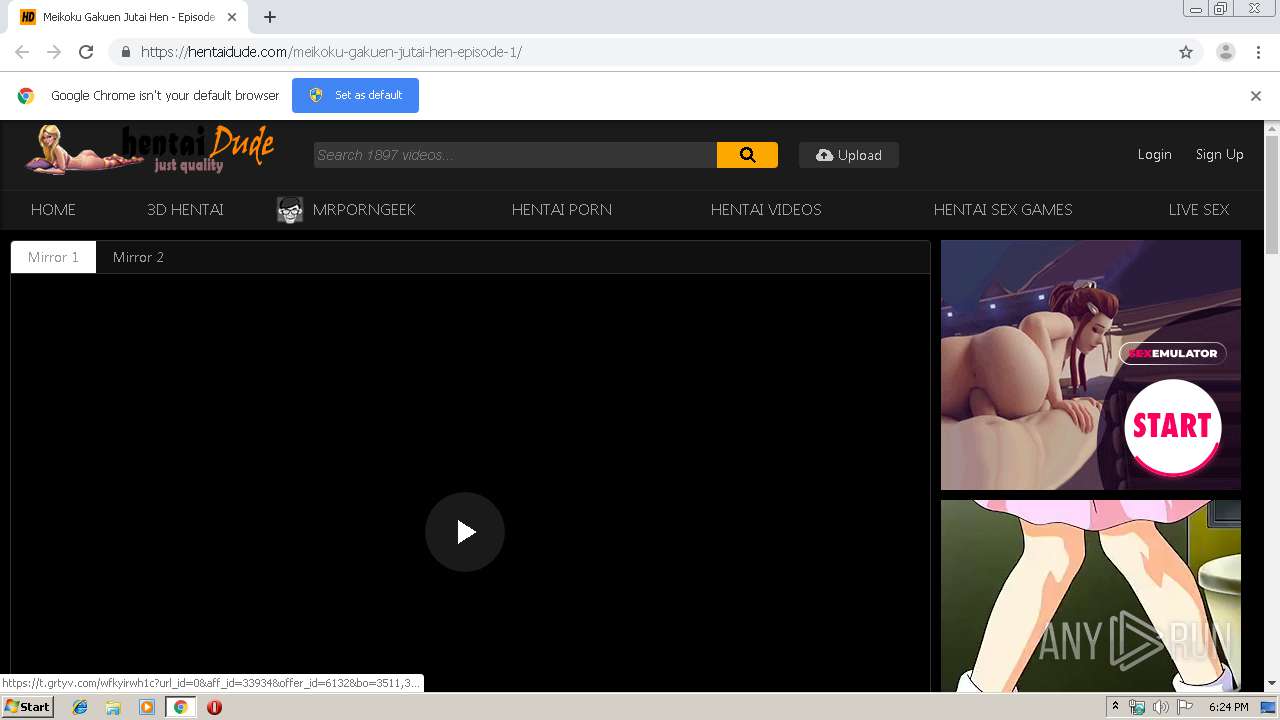
Task: Select the Chrome taskbar icon
Action: 180,707
